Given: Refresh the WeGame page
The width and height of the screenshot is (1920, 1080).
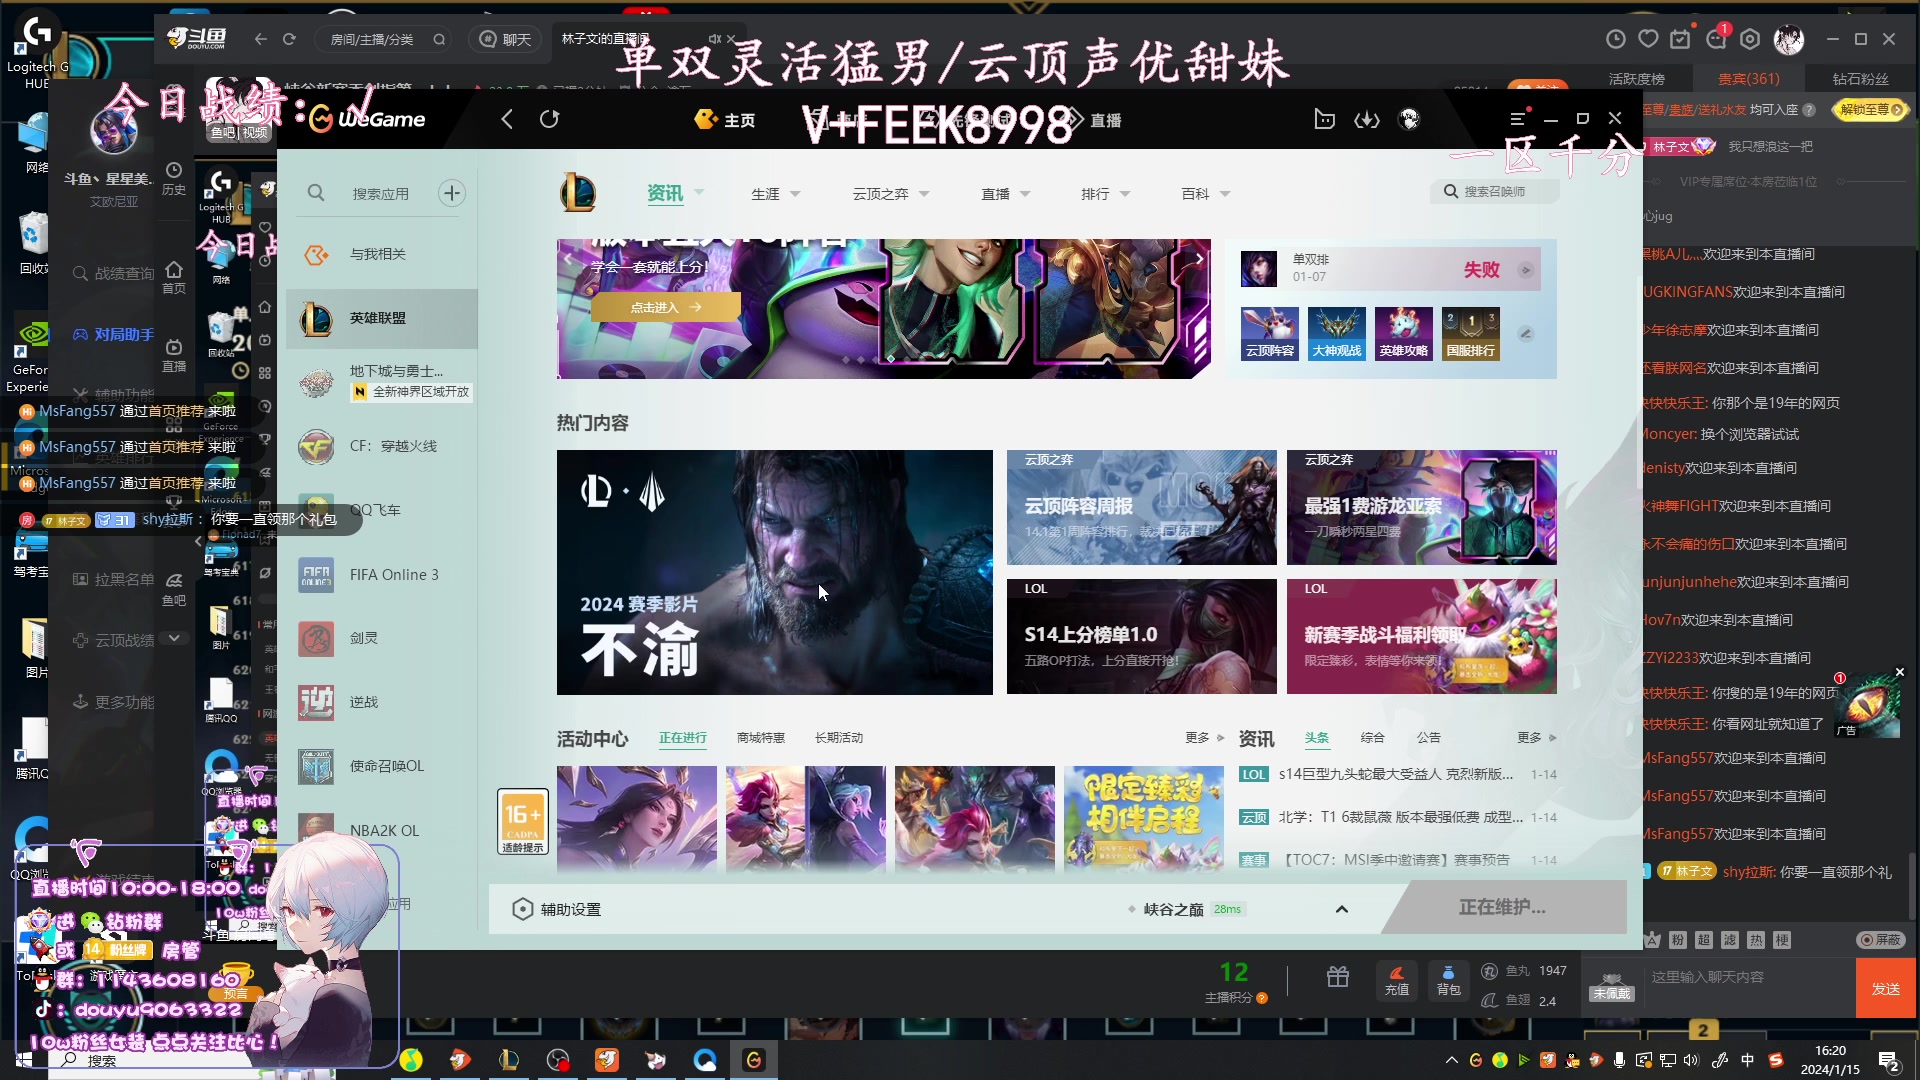Looking at the screenshot, I should tap(549, 119).
